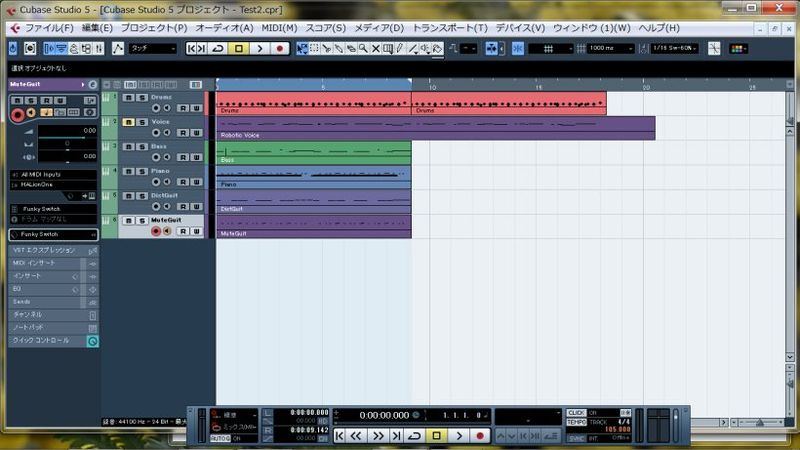Select the Mute X tool
Viewport: 800px width, 450px height.
pyautogui.click(x=376, y=48)
